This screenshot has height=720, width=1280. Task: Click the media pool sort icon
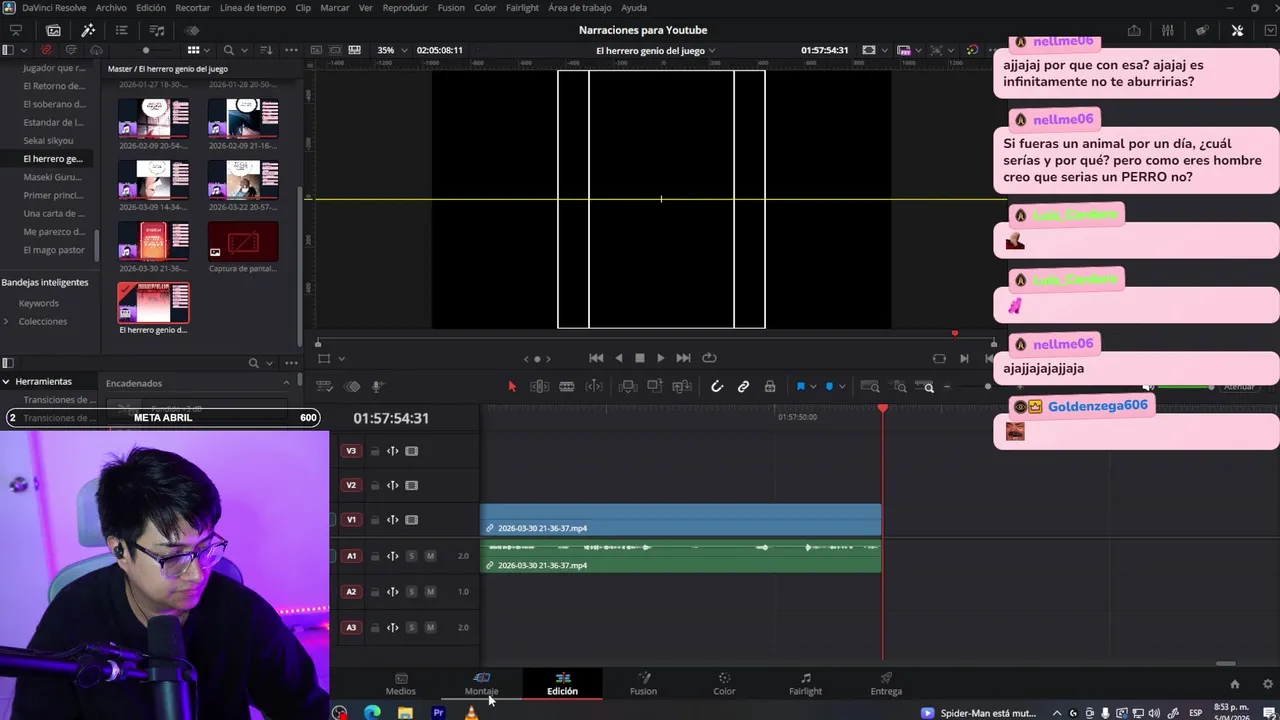[x=266, y=50]
